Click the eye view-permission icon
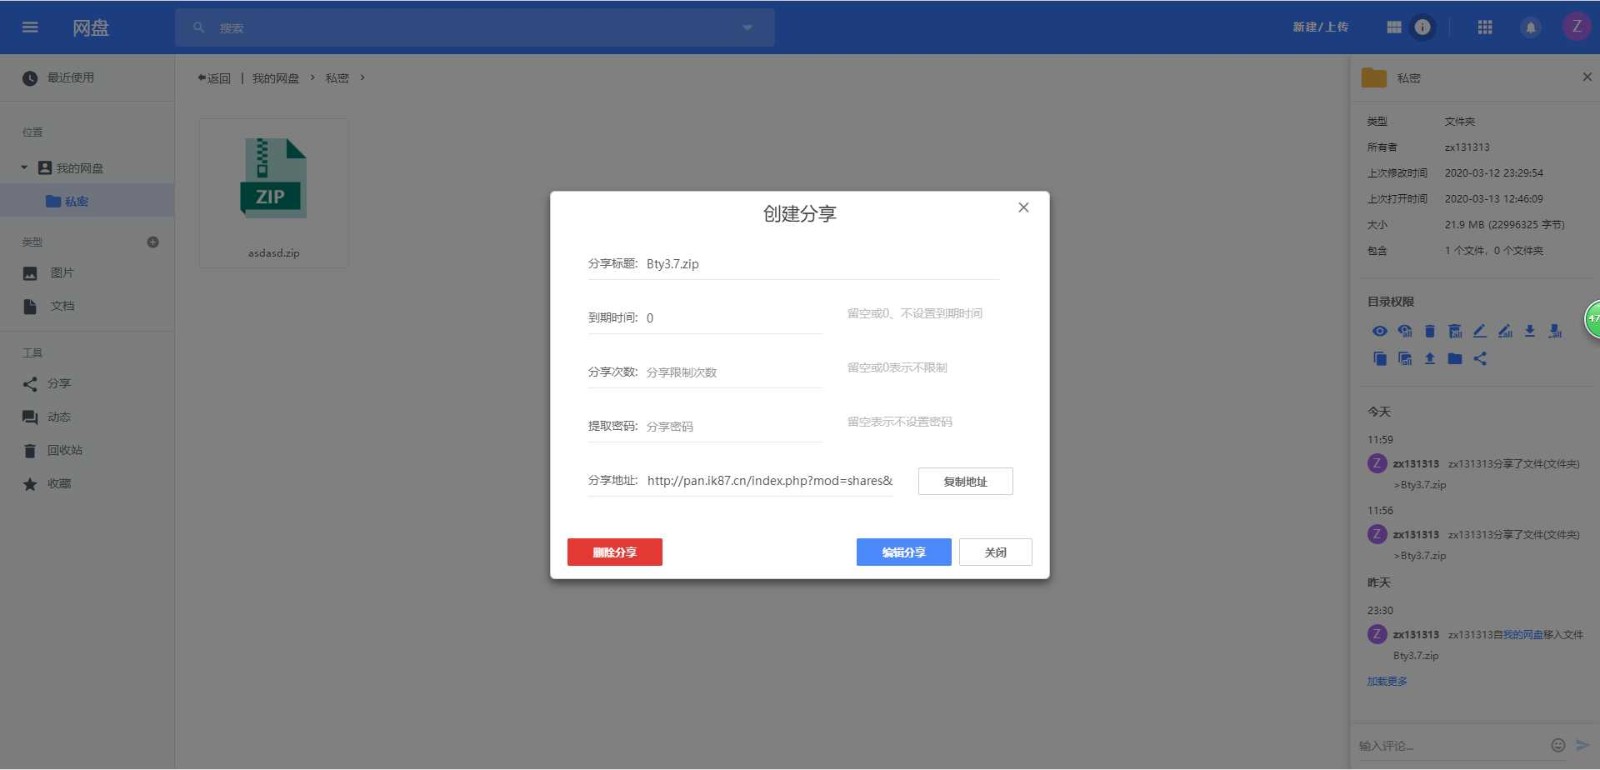1600x770 pixels. pyautogui.click(x=1380, y=331)
